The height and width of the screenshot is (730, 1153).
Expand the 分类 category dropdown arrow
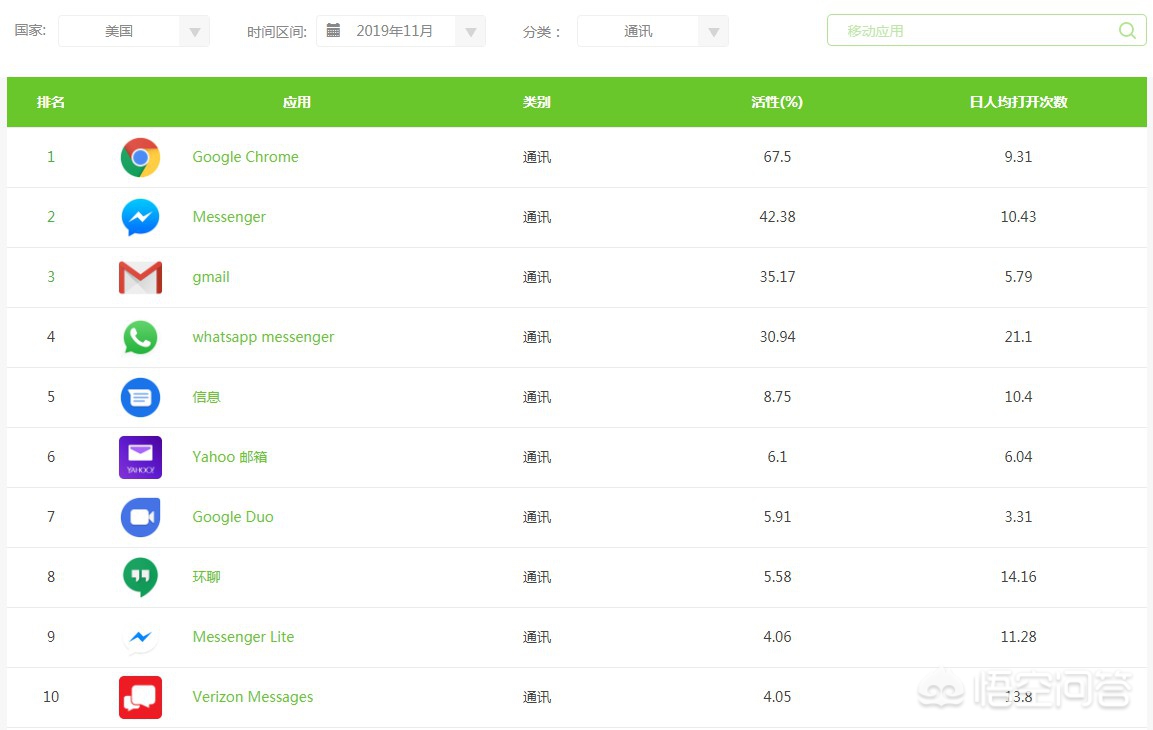[x=713, y=32]
